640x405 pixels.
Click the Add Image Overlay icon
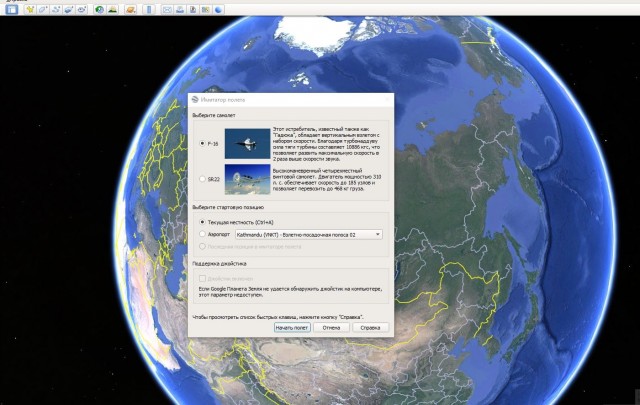coord(69,9)
